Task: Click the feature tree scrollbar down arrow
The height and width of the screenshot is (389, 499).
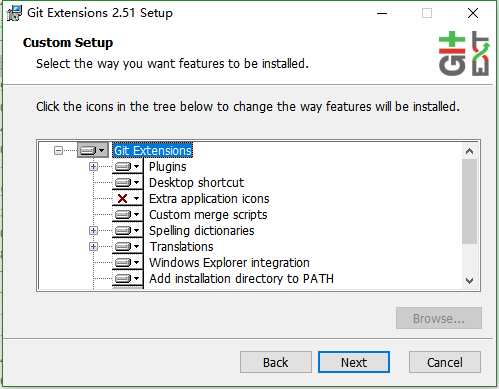Action: coord(469,281)
